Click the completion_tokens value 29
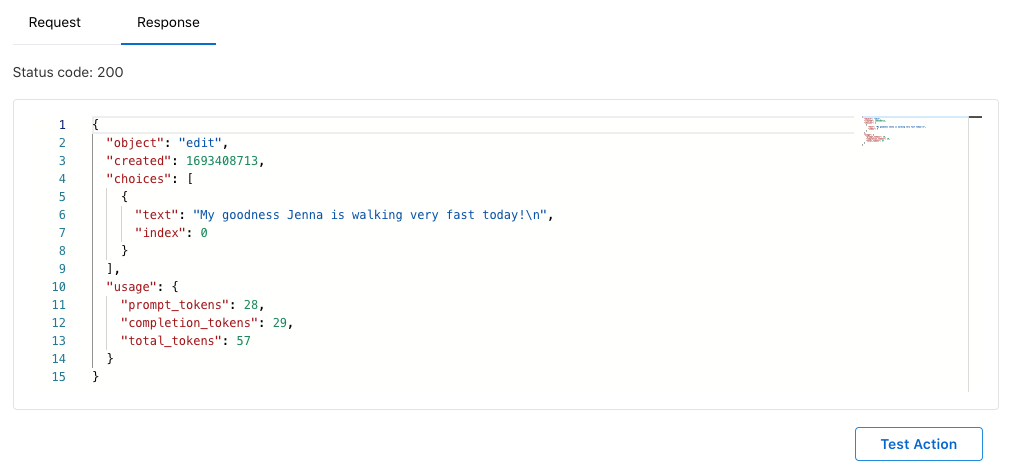The image size is (1010, 468). coord(279,323)
